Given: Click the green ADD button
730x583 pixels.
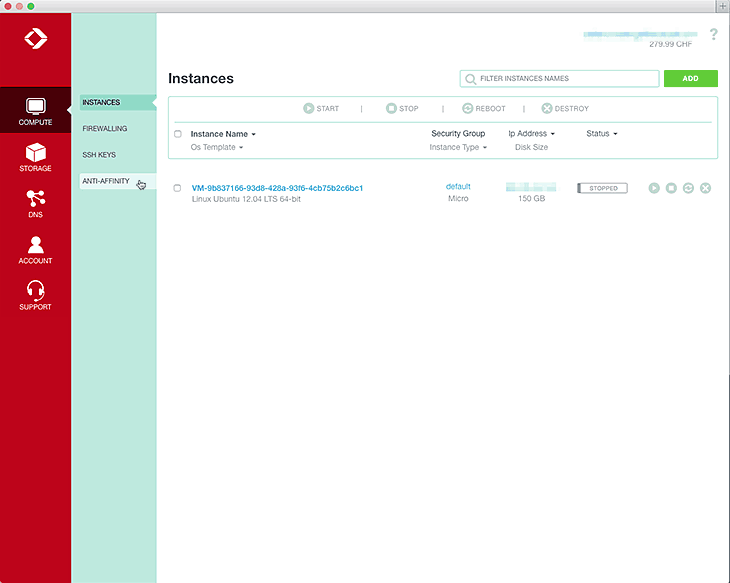Looking at the screenshot, I should (x=690, y=78).
